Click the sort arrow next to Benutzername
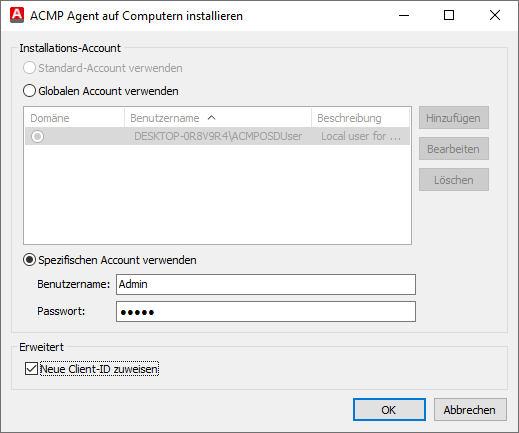The image size is (519, 433). coord(211,118)
